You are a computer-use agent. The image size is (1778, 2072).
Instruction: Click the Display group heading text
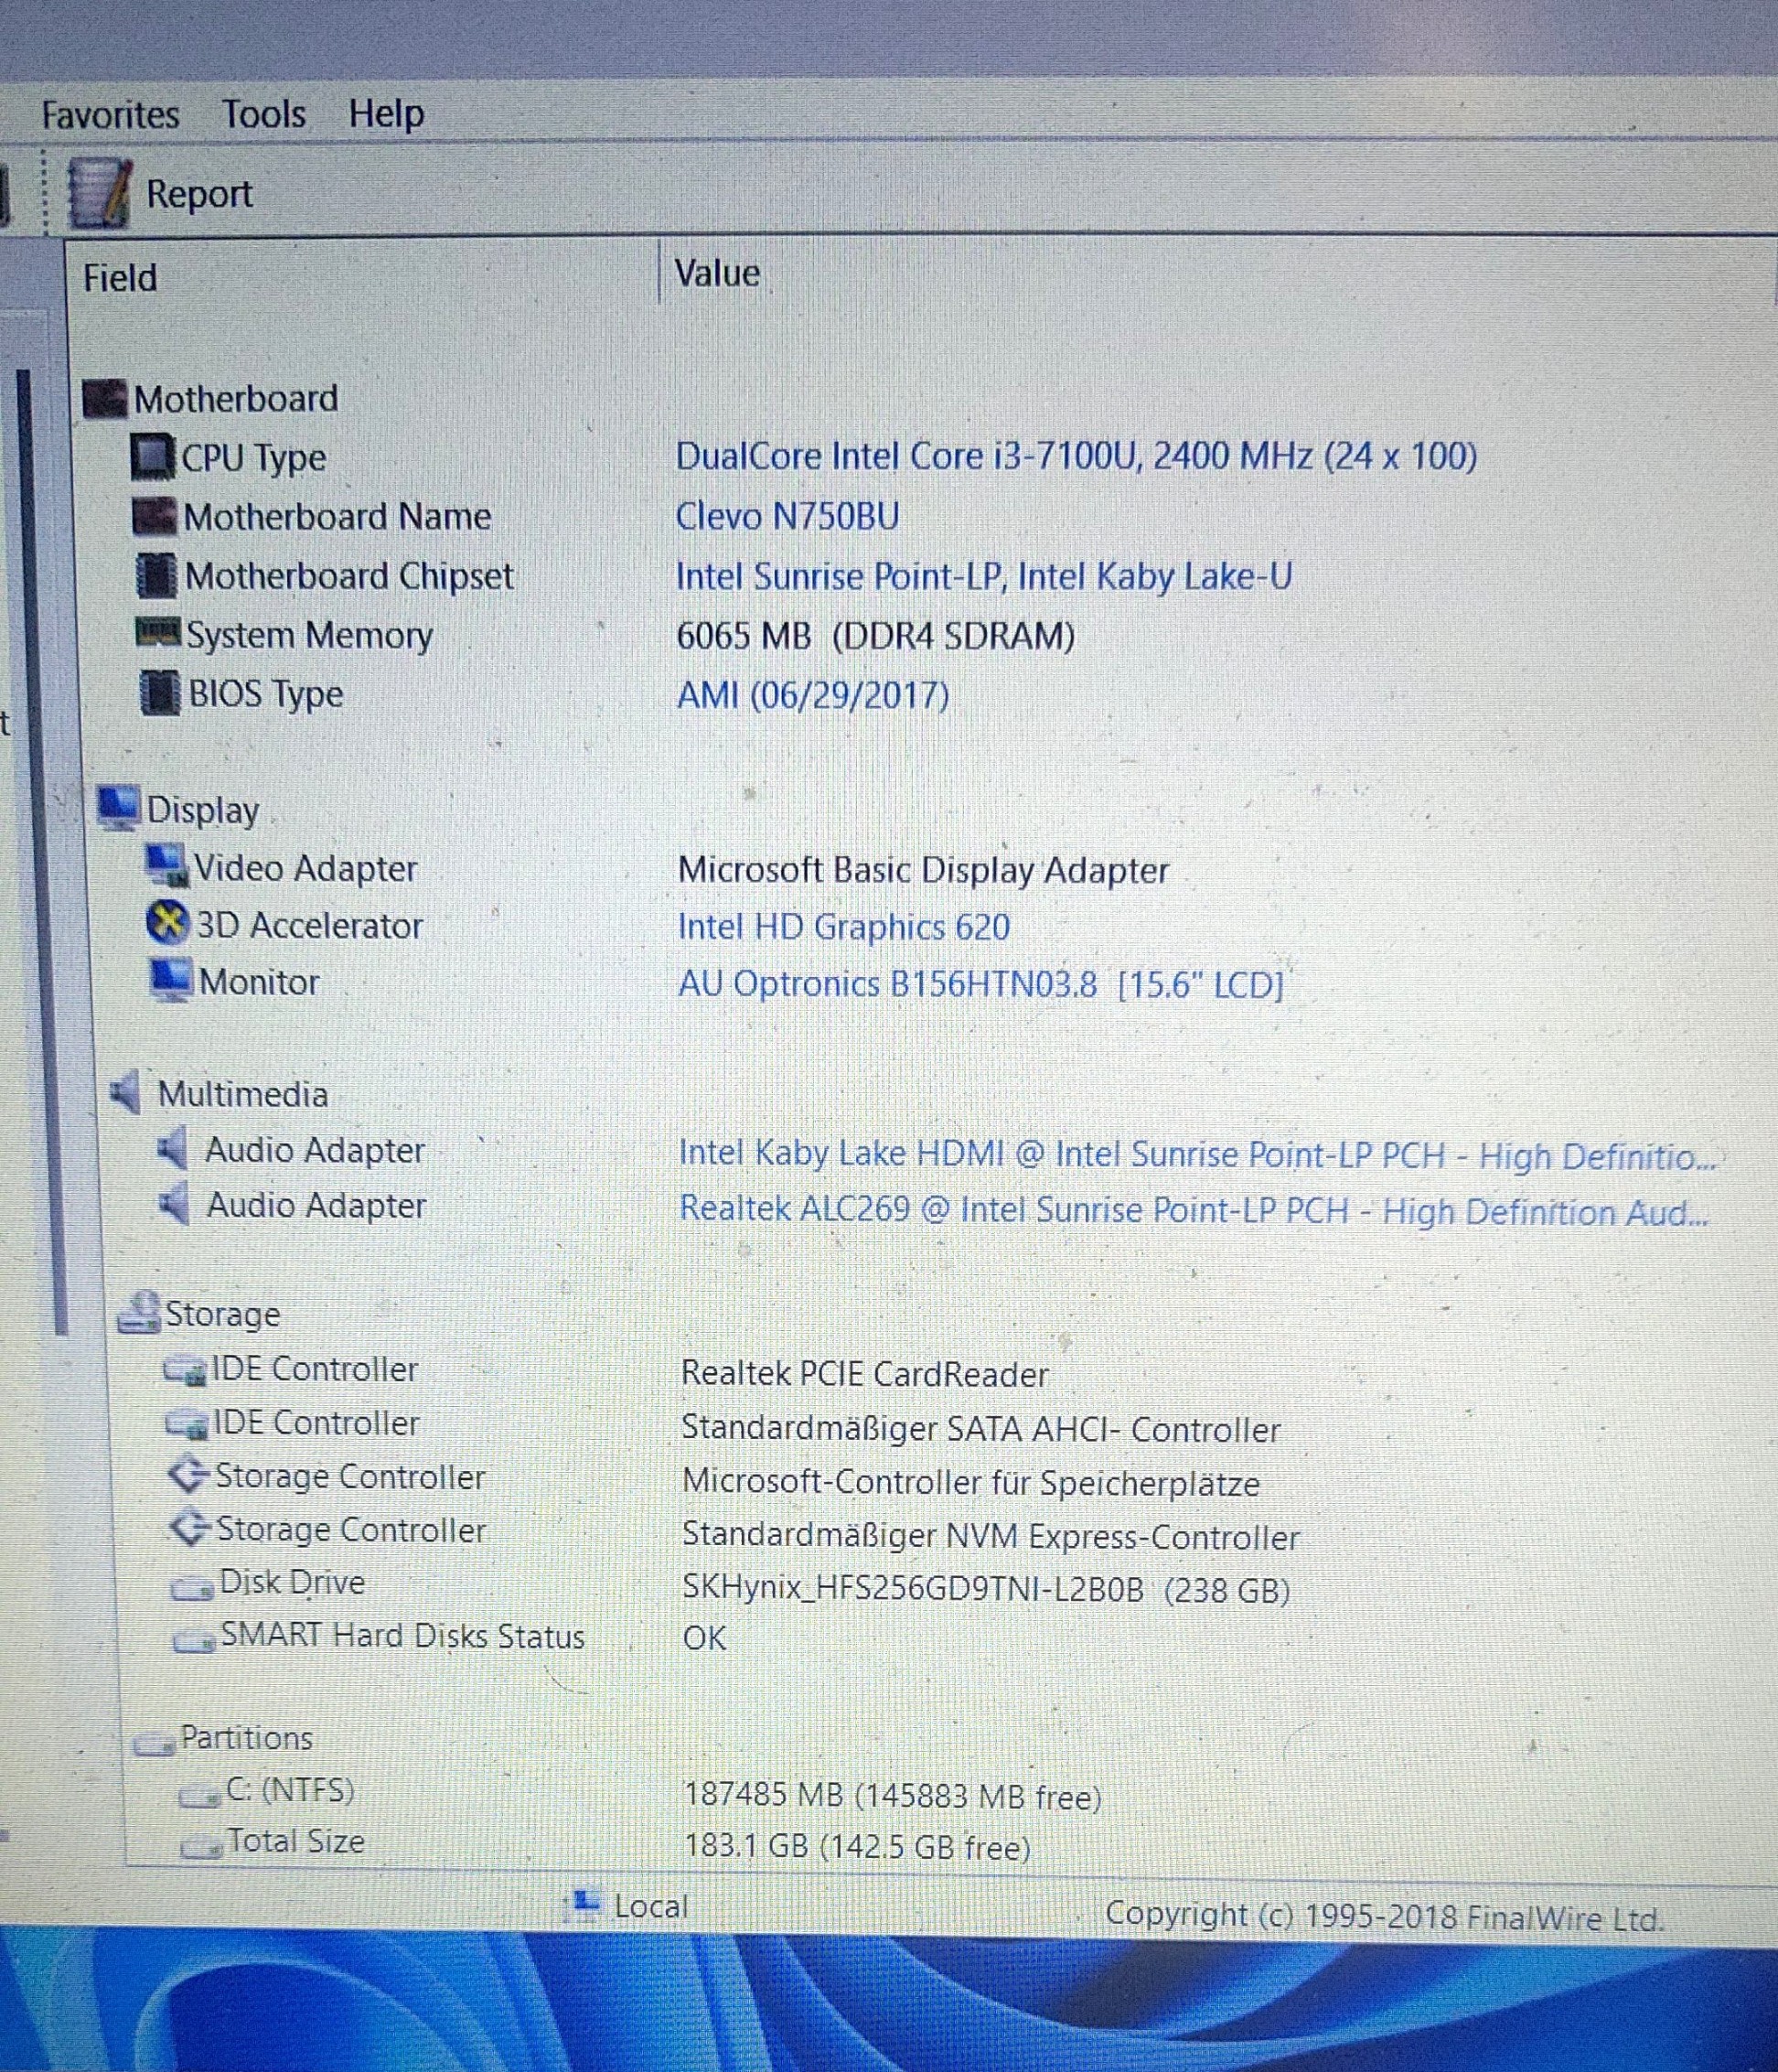click(203, 810)
